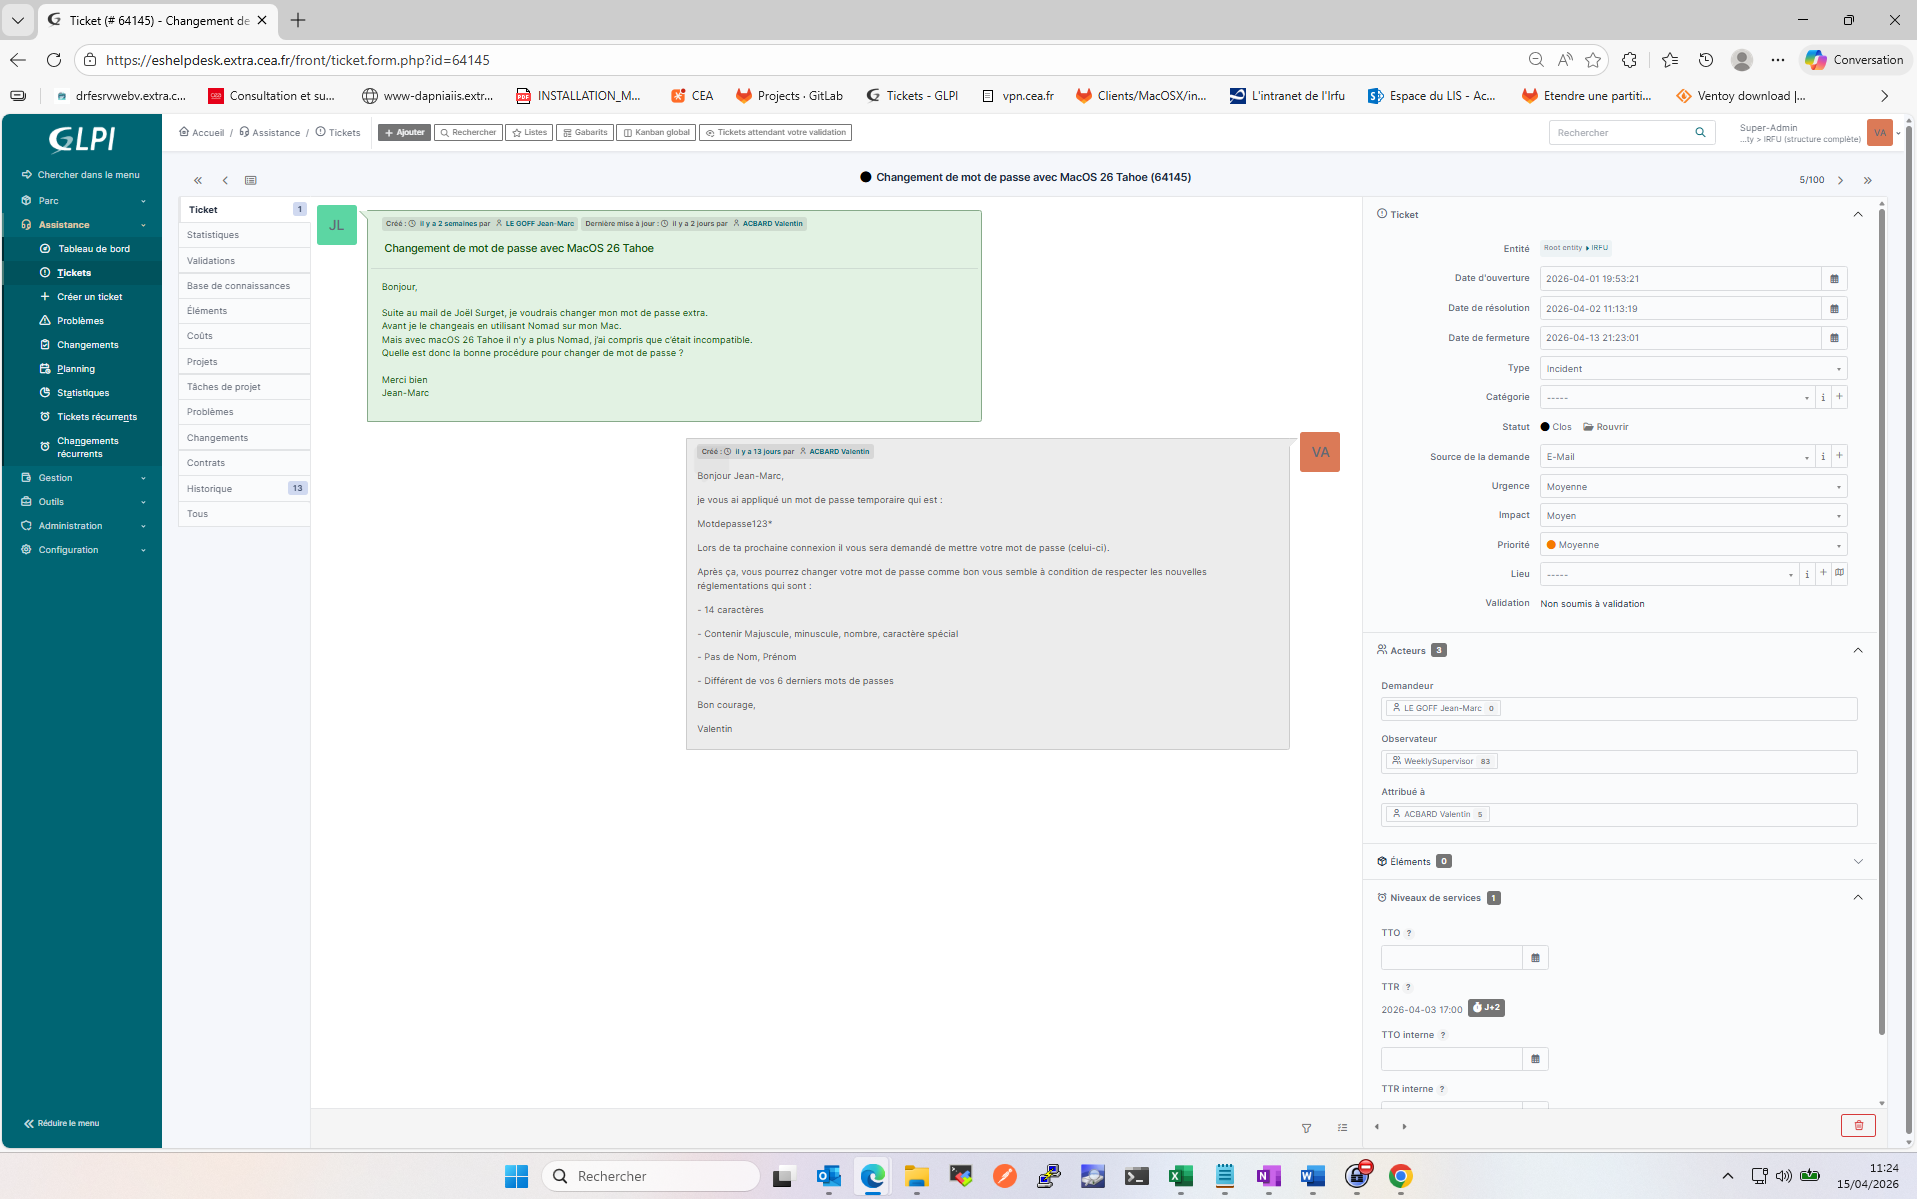Expand the Éléments section
Image resolution: width=1917 pixels, height=1199 pixels.
1857,861
